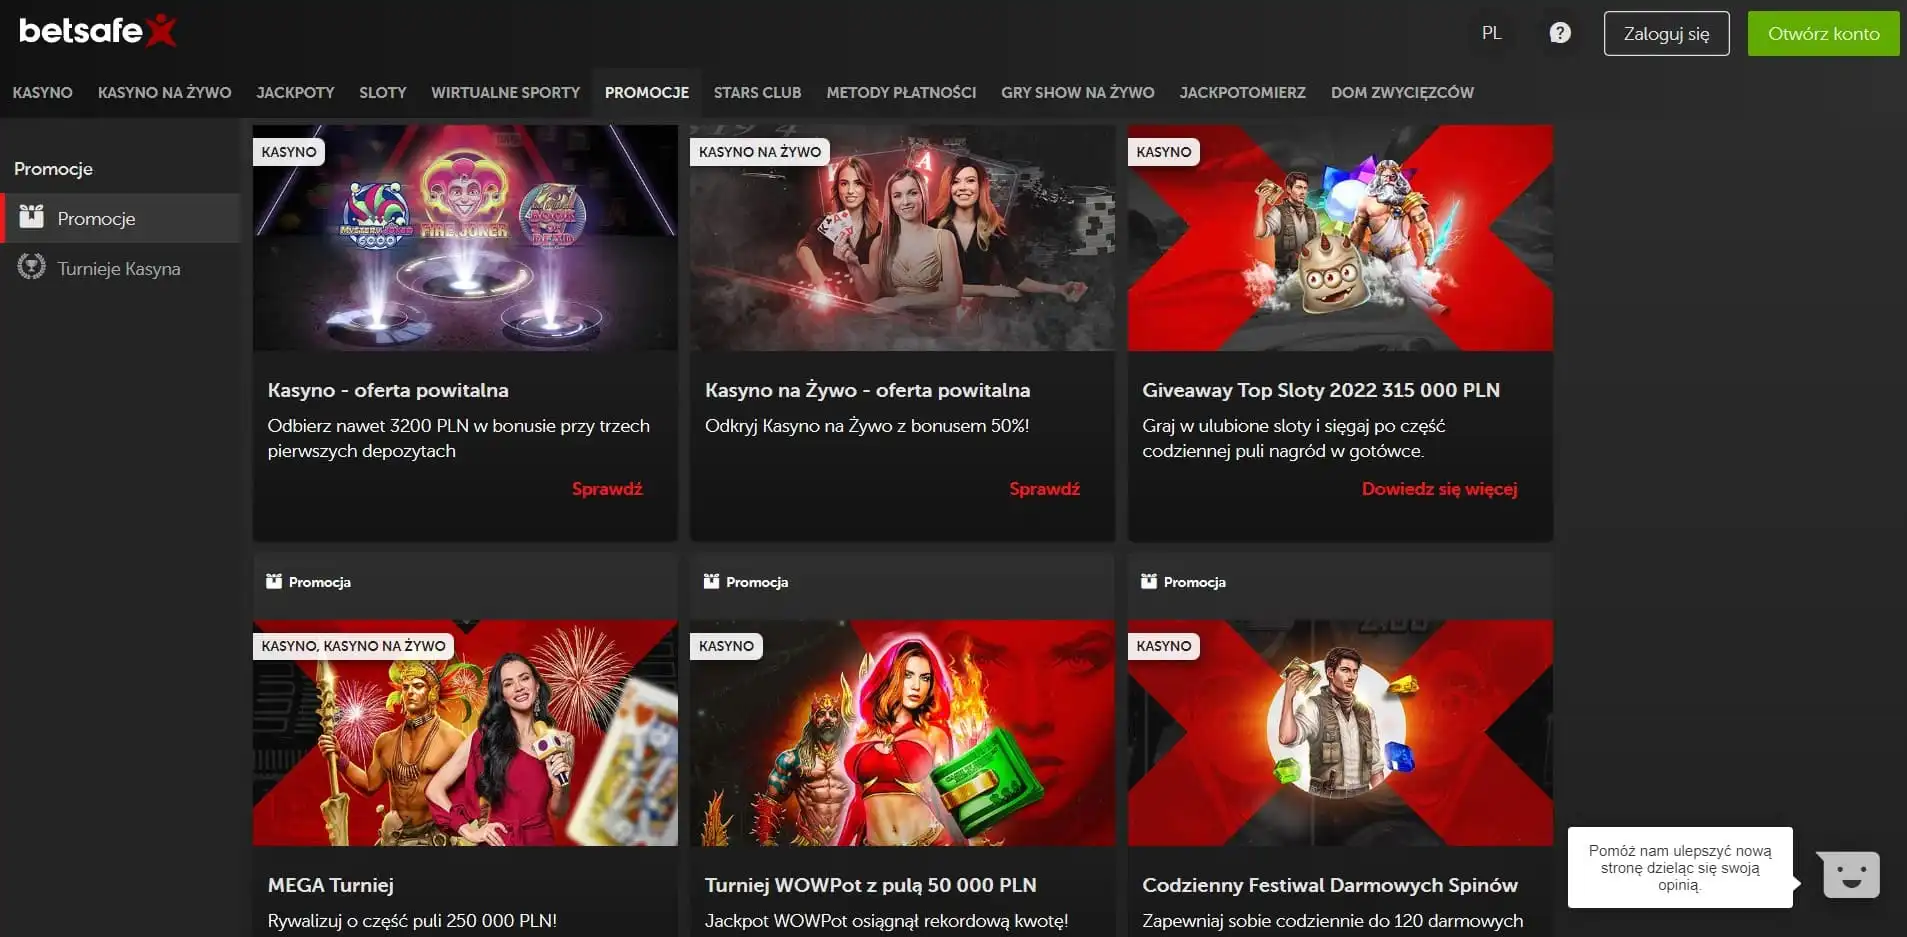Click the title Giveaway Top Sloty 2022 315 000 PLN
The width and height of the screenshot is (1907, 937).
click(1321, 390)
